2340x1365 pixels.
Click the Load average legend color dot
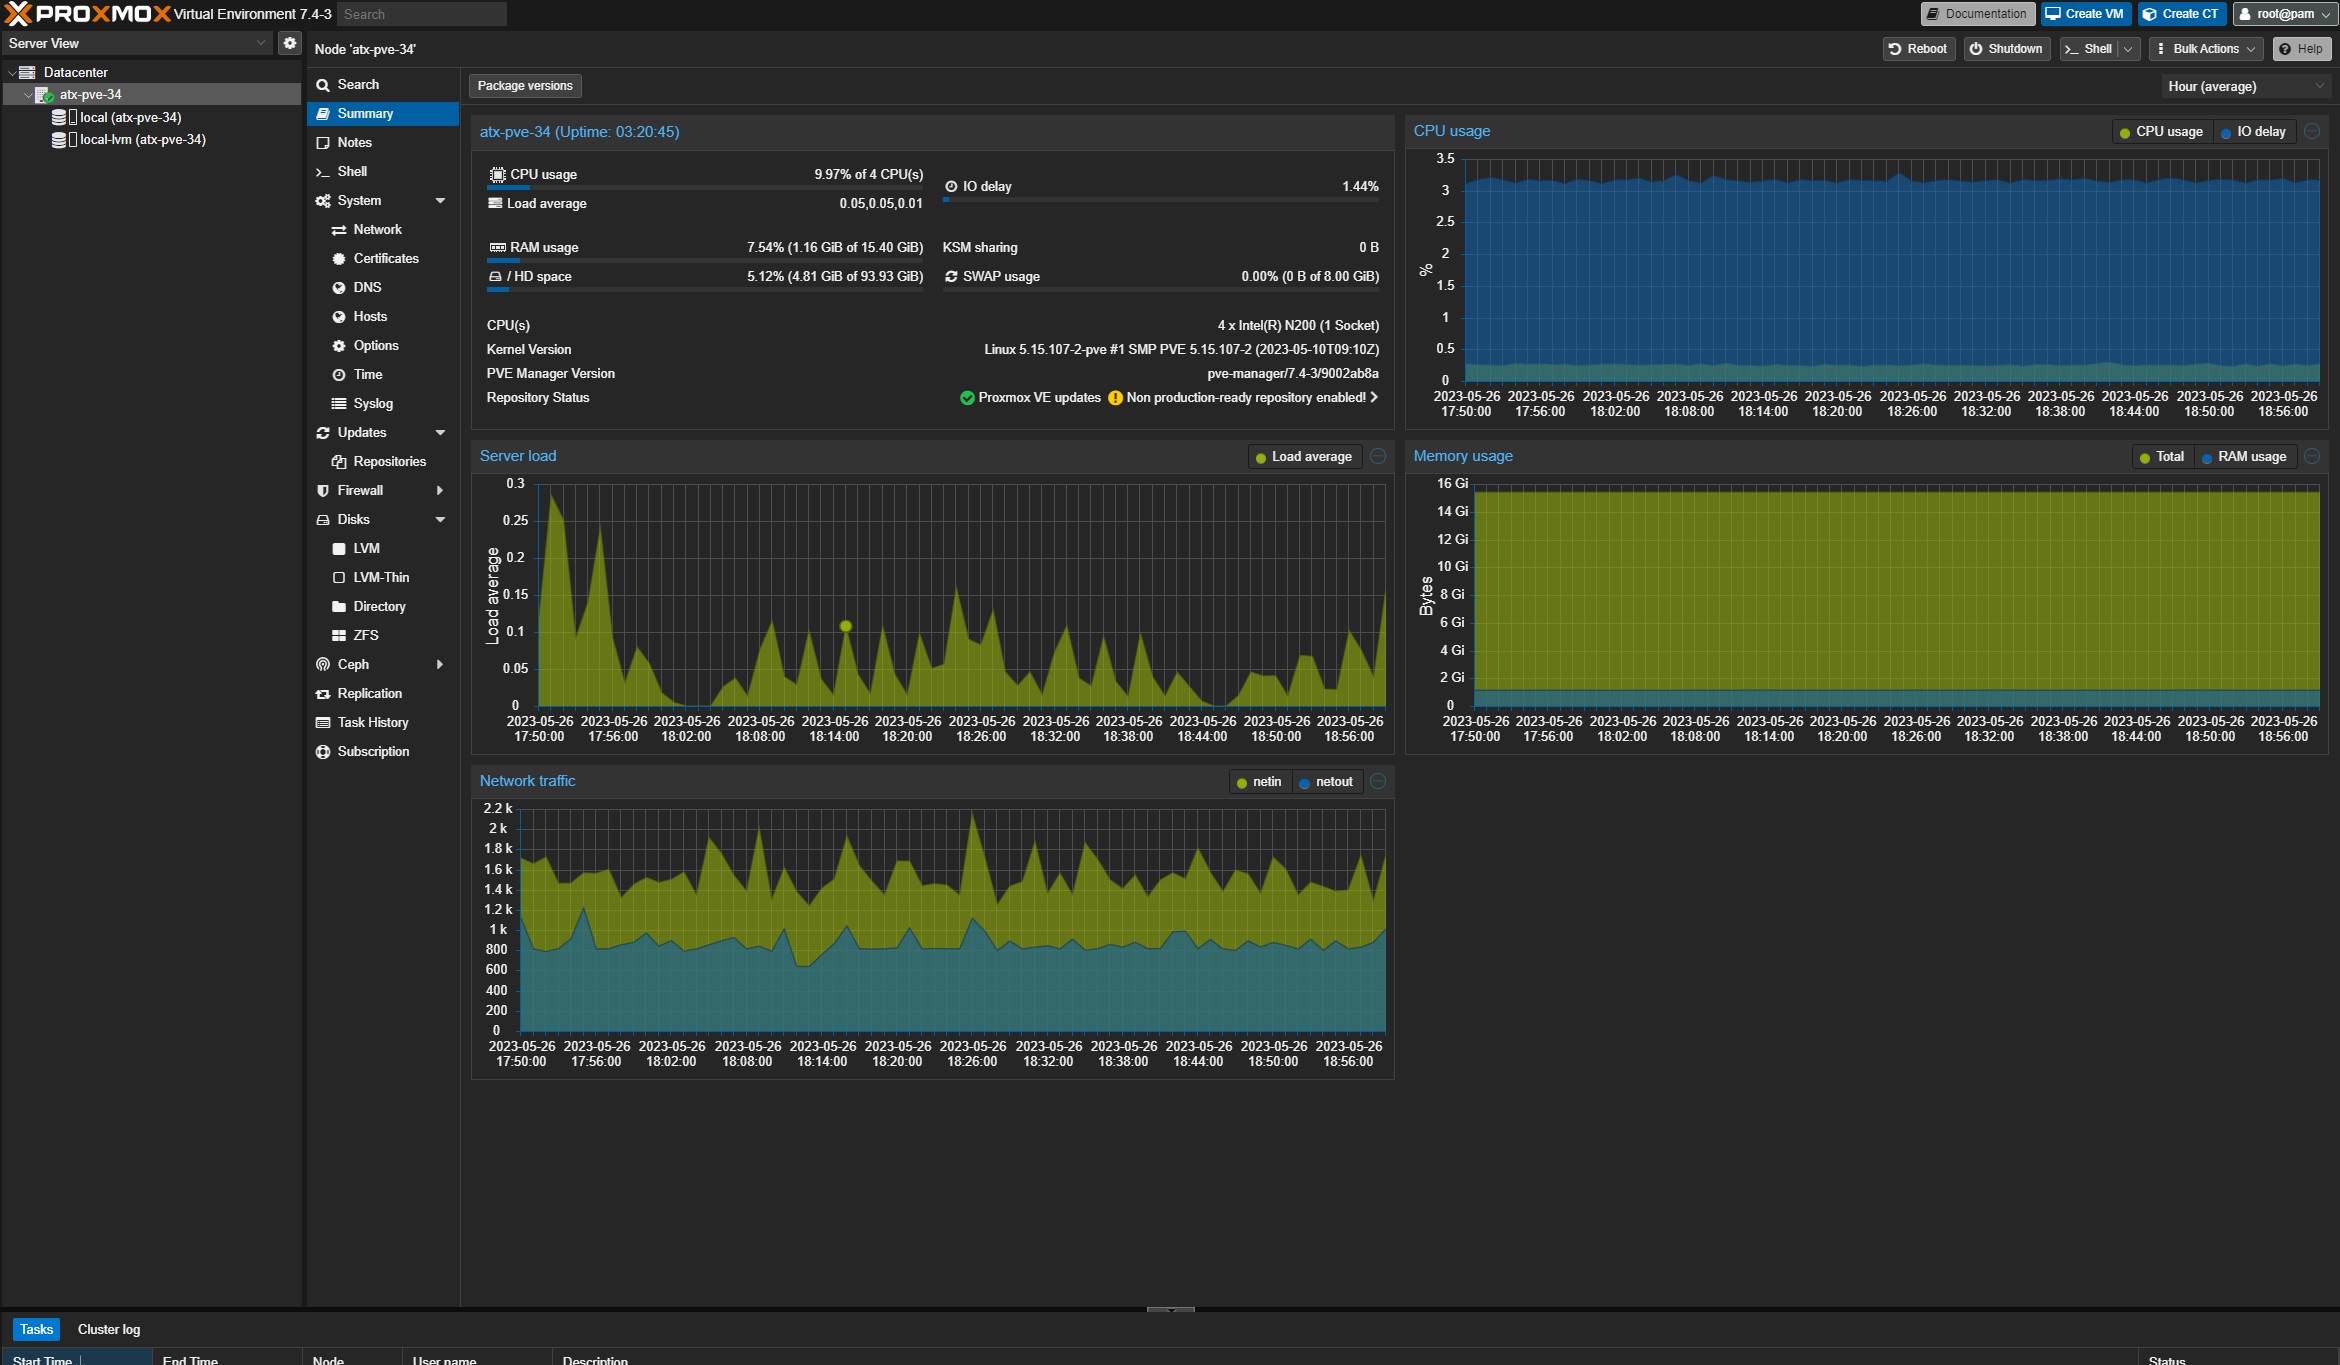coord(1260,457)
